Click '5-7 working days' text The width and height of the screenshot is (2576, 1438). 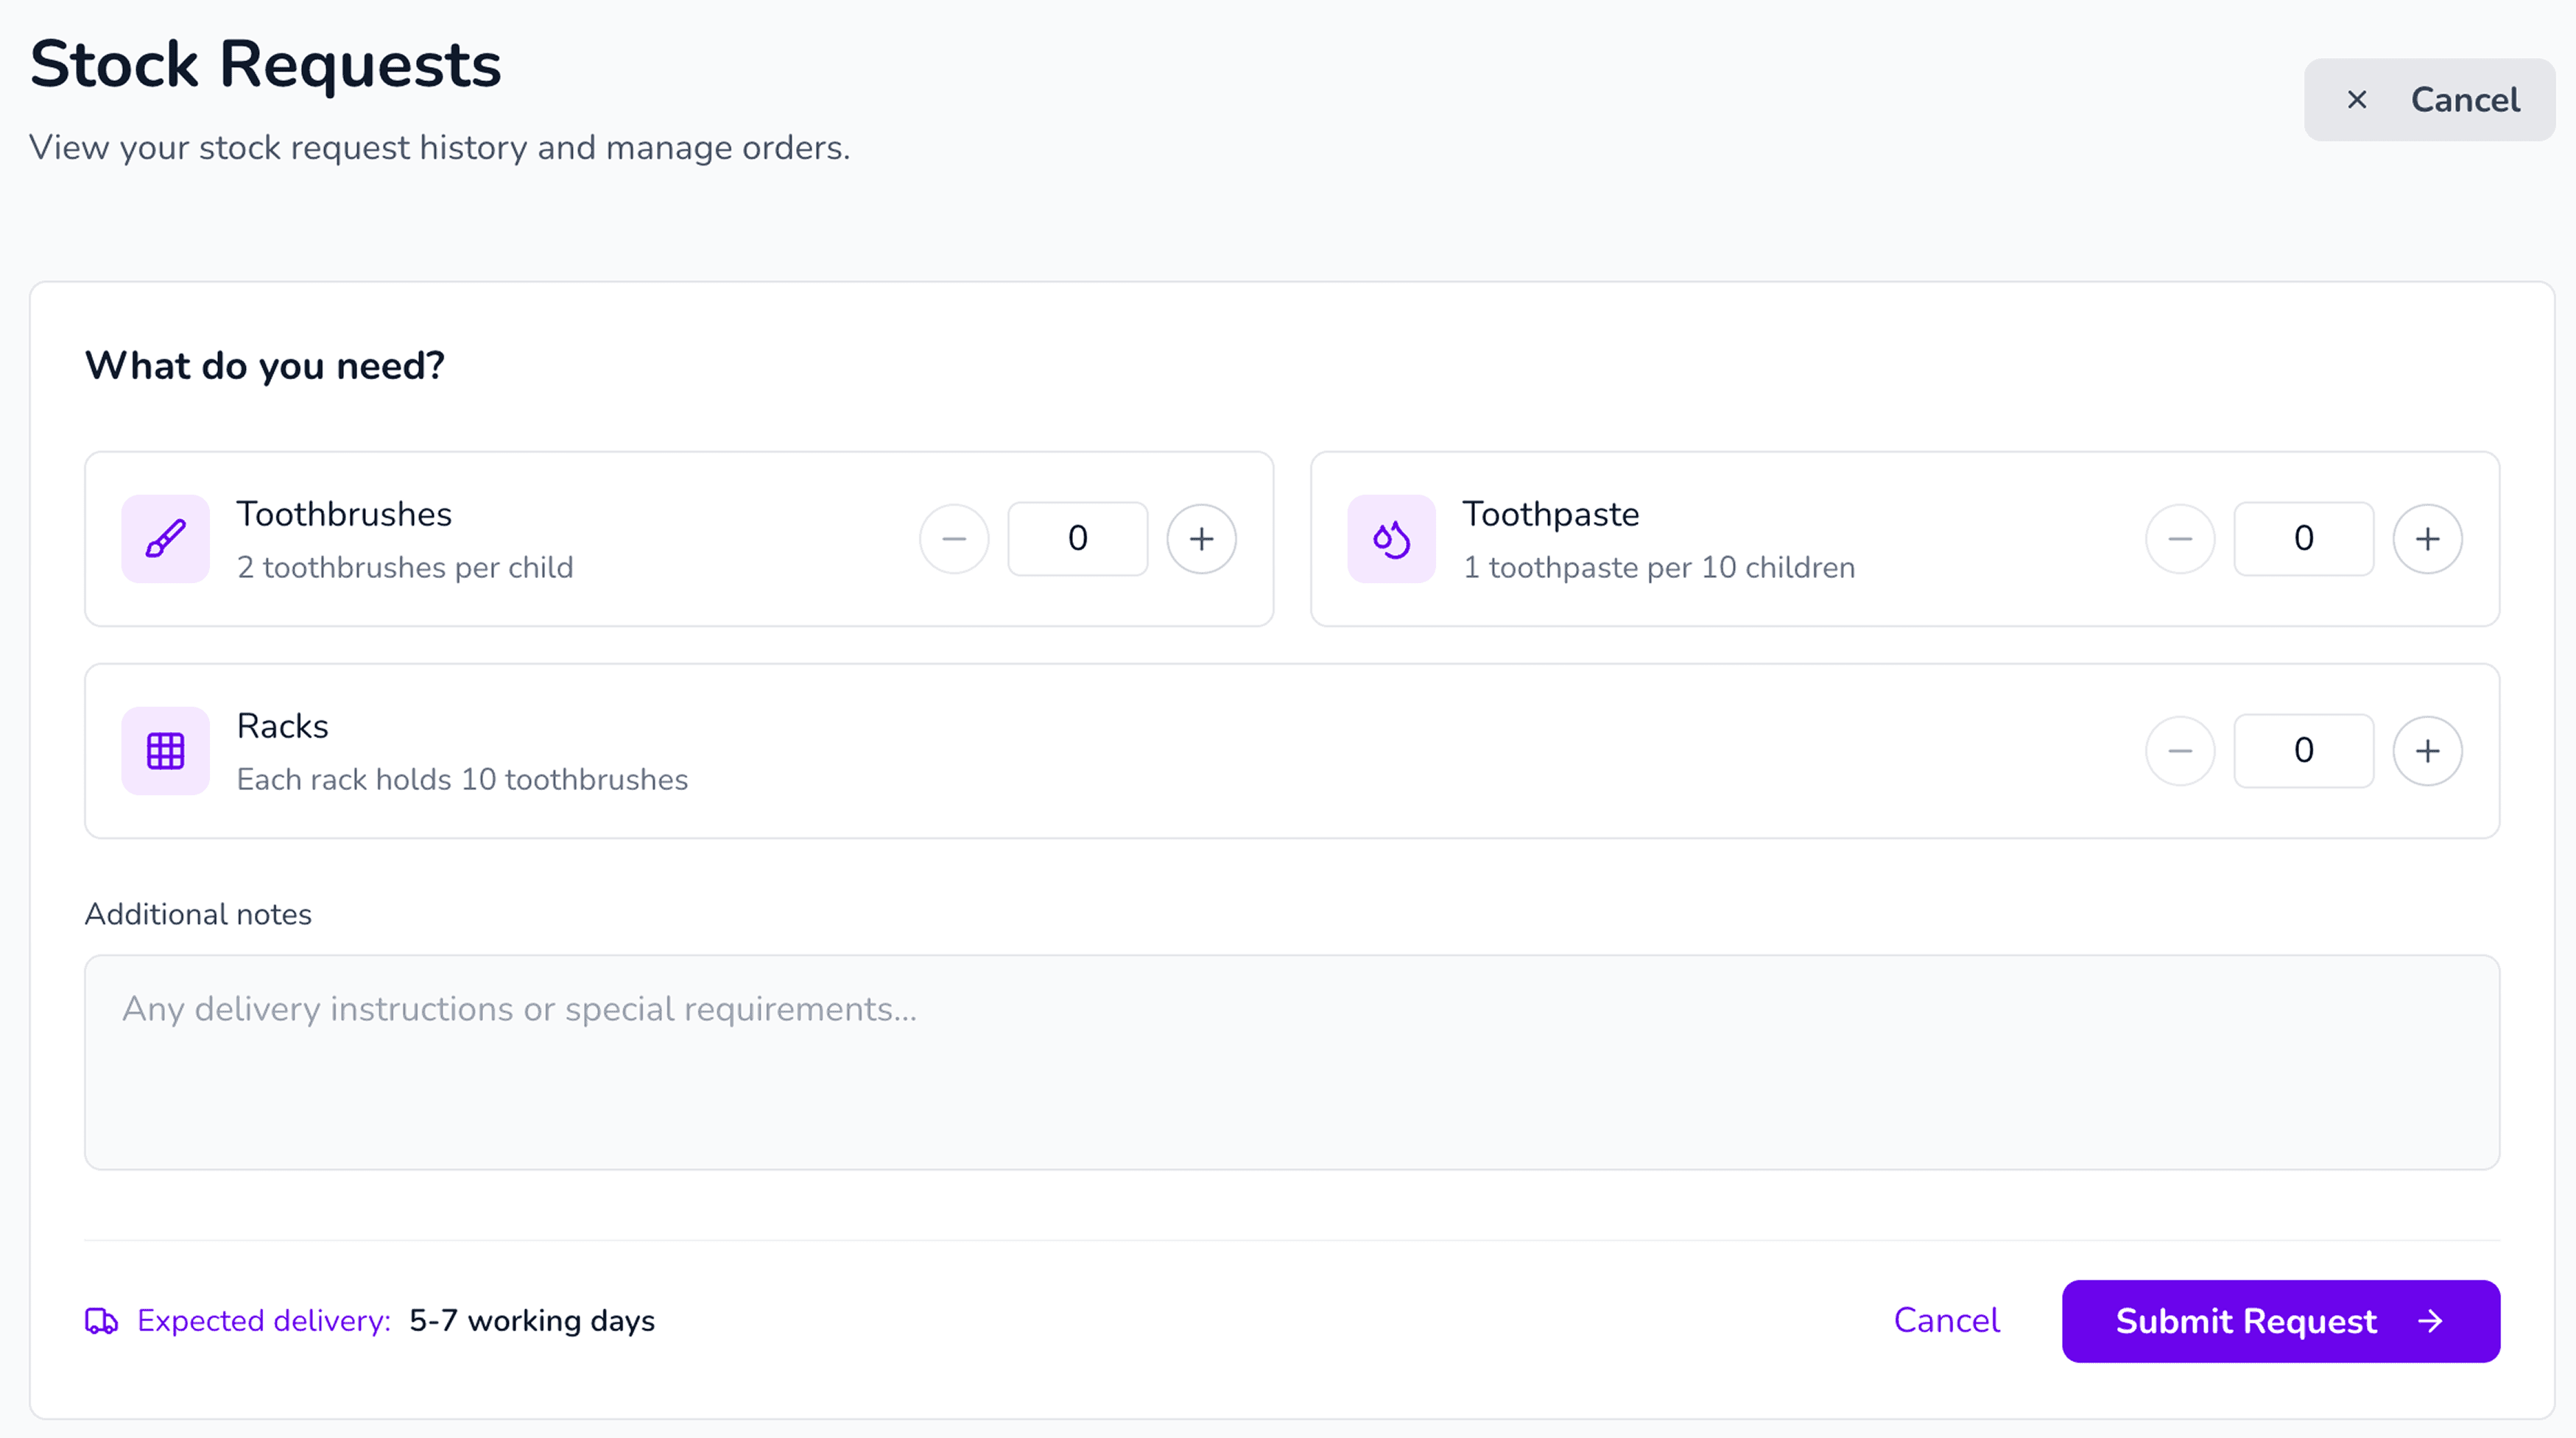532,1321
